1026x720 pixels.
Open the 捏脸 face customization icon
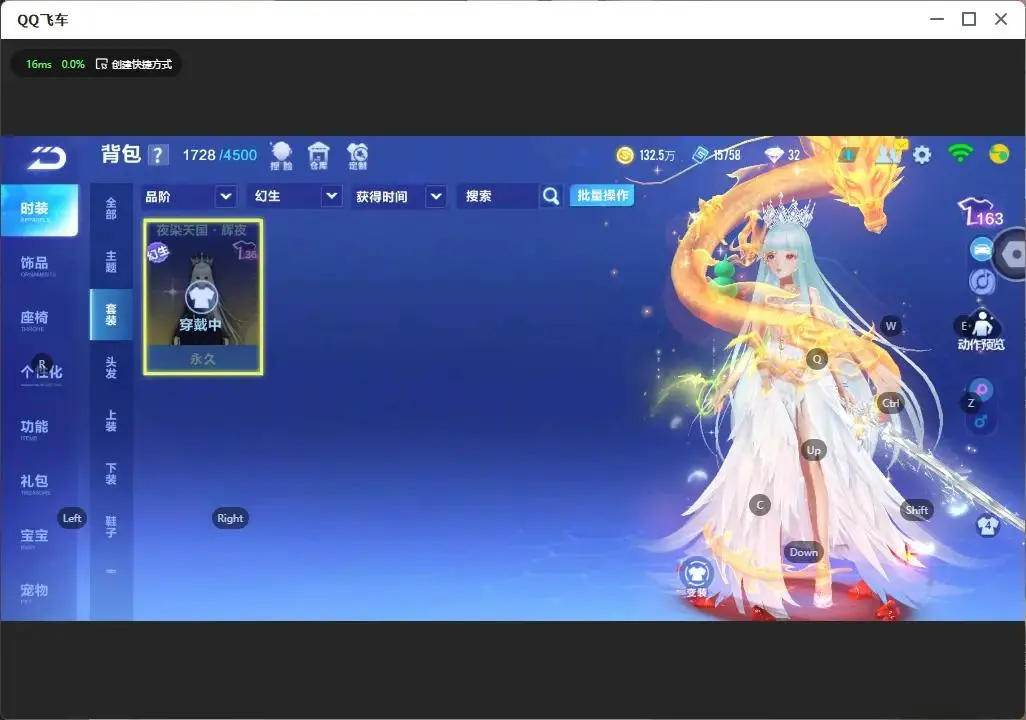pos(281,156)
